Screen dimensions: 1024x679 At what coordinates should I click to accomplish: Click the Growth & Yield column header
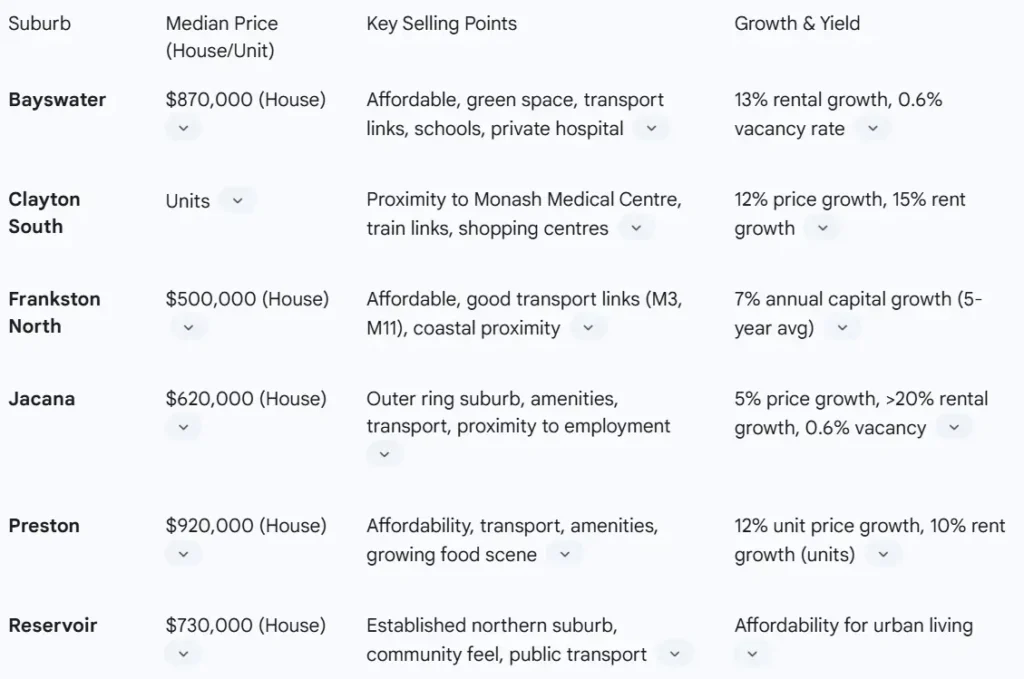coord(797,23)
